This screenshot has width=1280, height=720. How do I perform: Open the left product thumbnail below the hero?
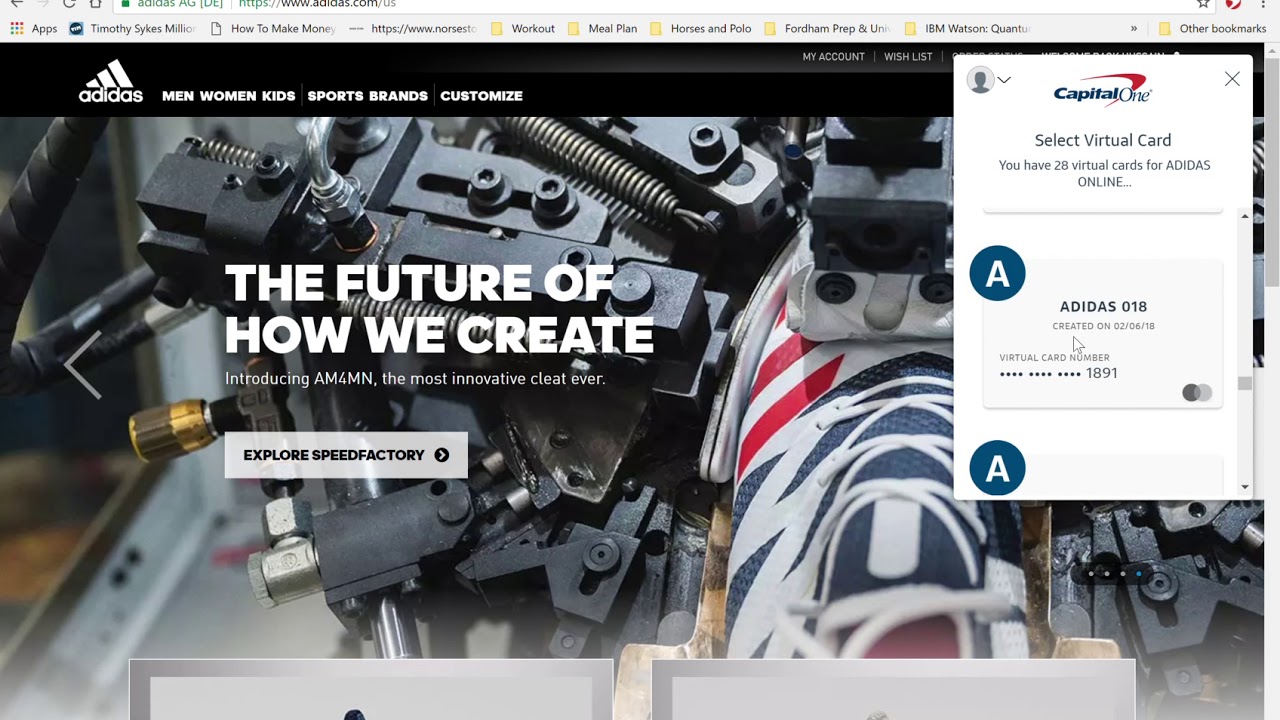pyautogui.click(x=371, y=690)
